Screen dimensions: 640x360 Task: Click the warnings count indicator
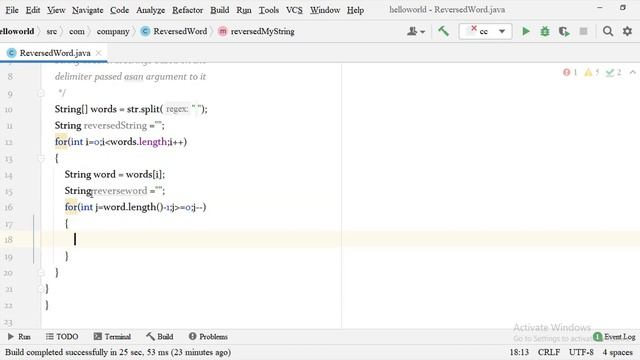(591, 73)
